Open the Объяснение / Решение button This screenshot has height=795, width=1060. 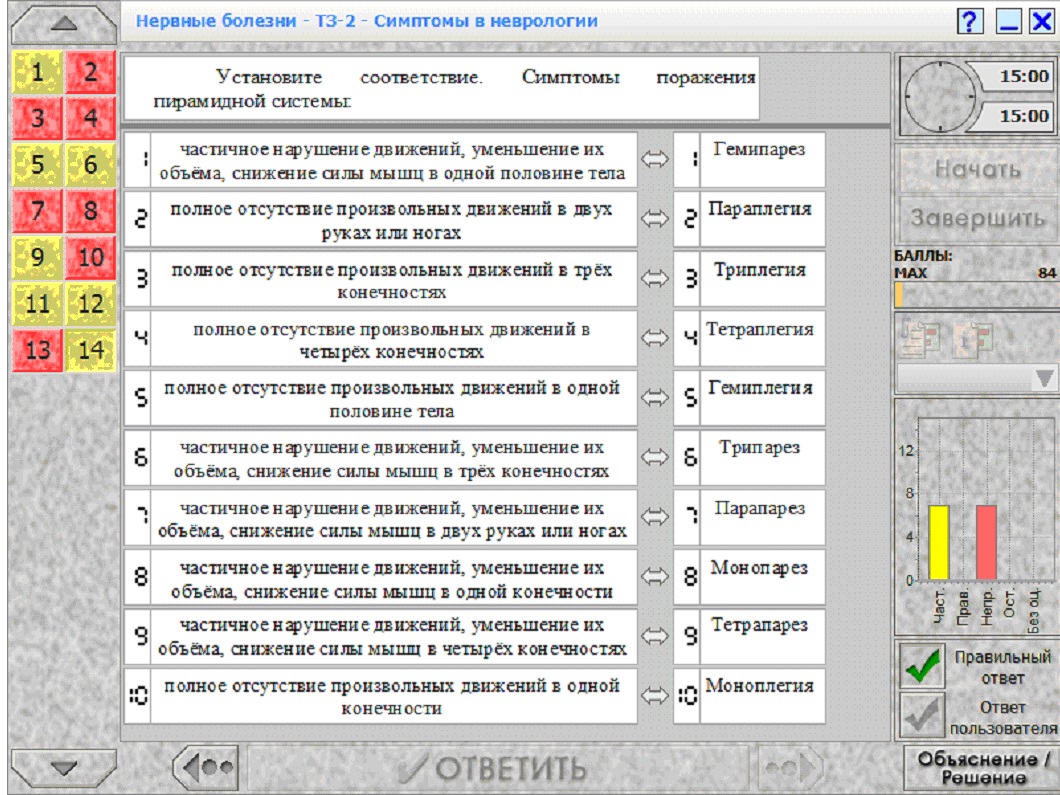982,768
